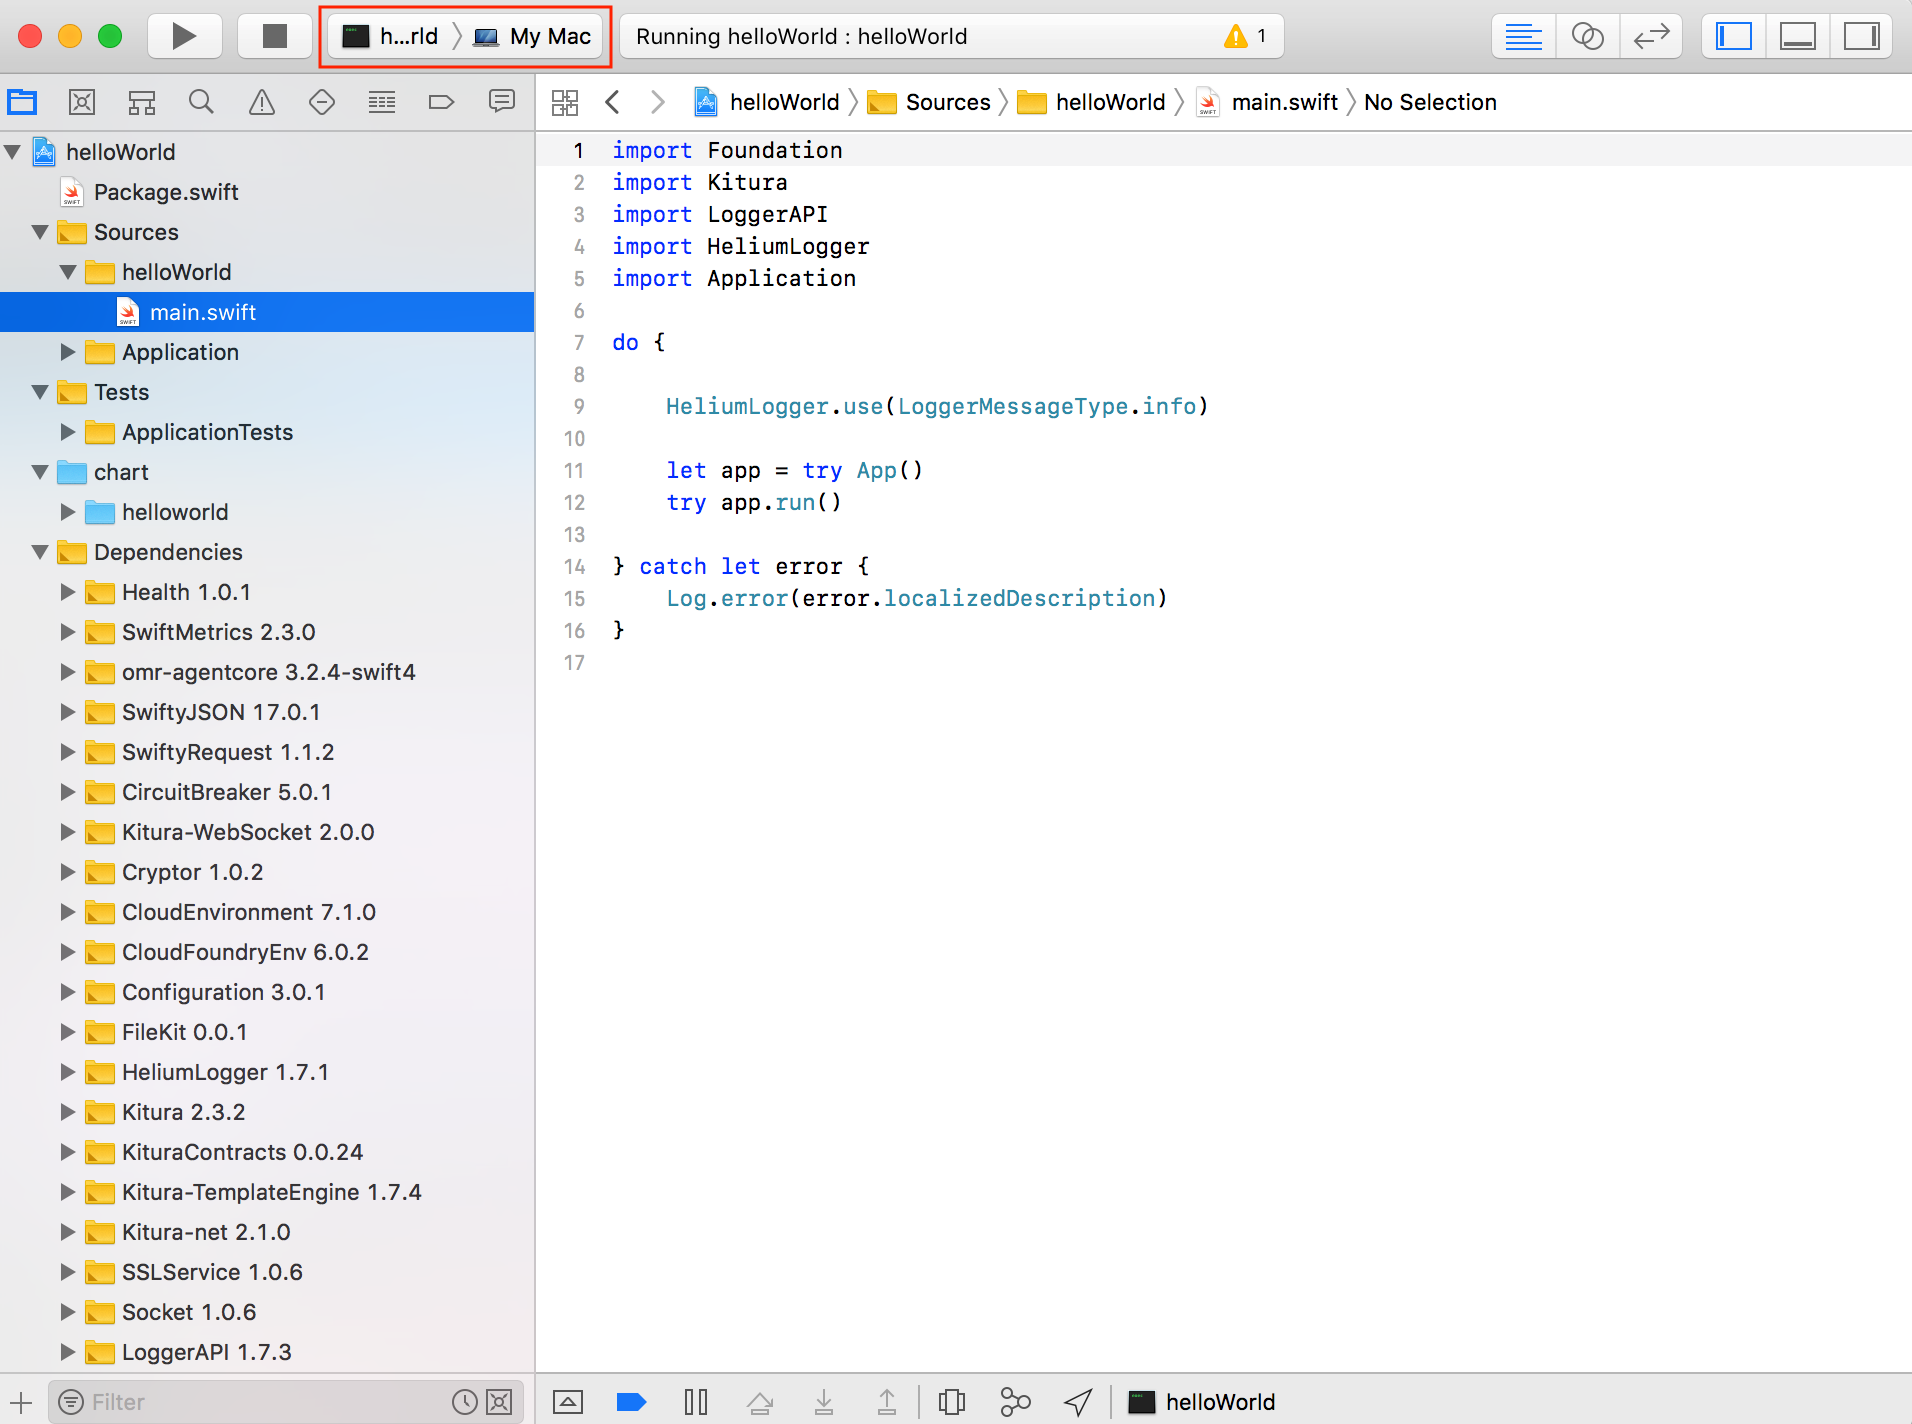Show the Breakpoint navigator
Image resolution: width=1912 pixels, height=1424 pixels.
point(441,102)
